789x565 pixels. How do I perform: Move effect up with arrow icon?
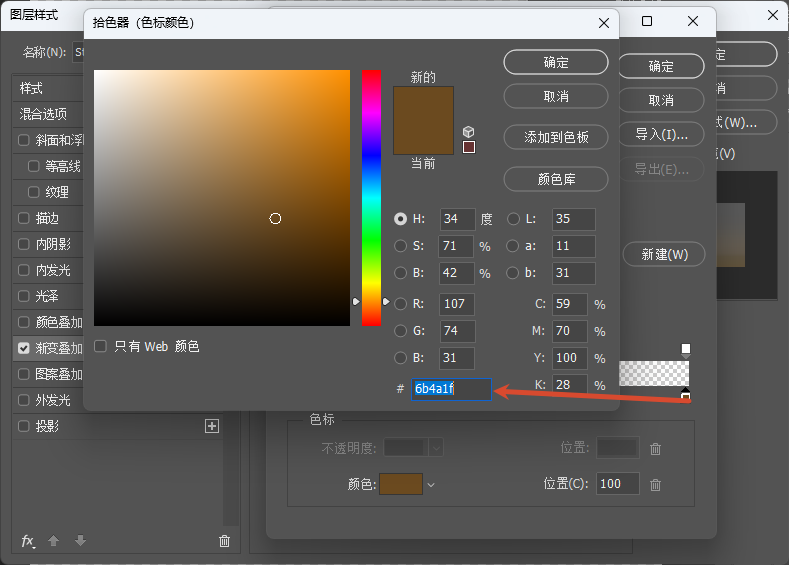53,541
